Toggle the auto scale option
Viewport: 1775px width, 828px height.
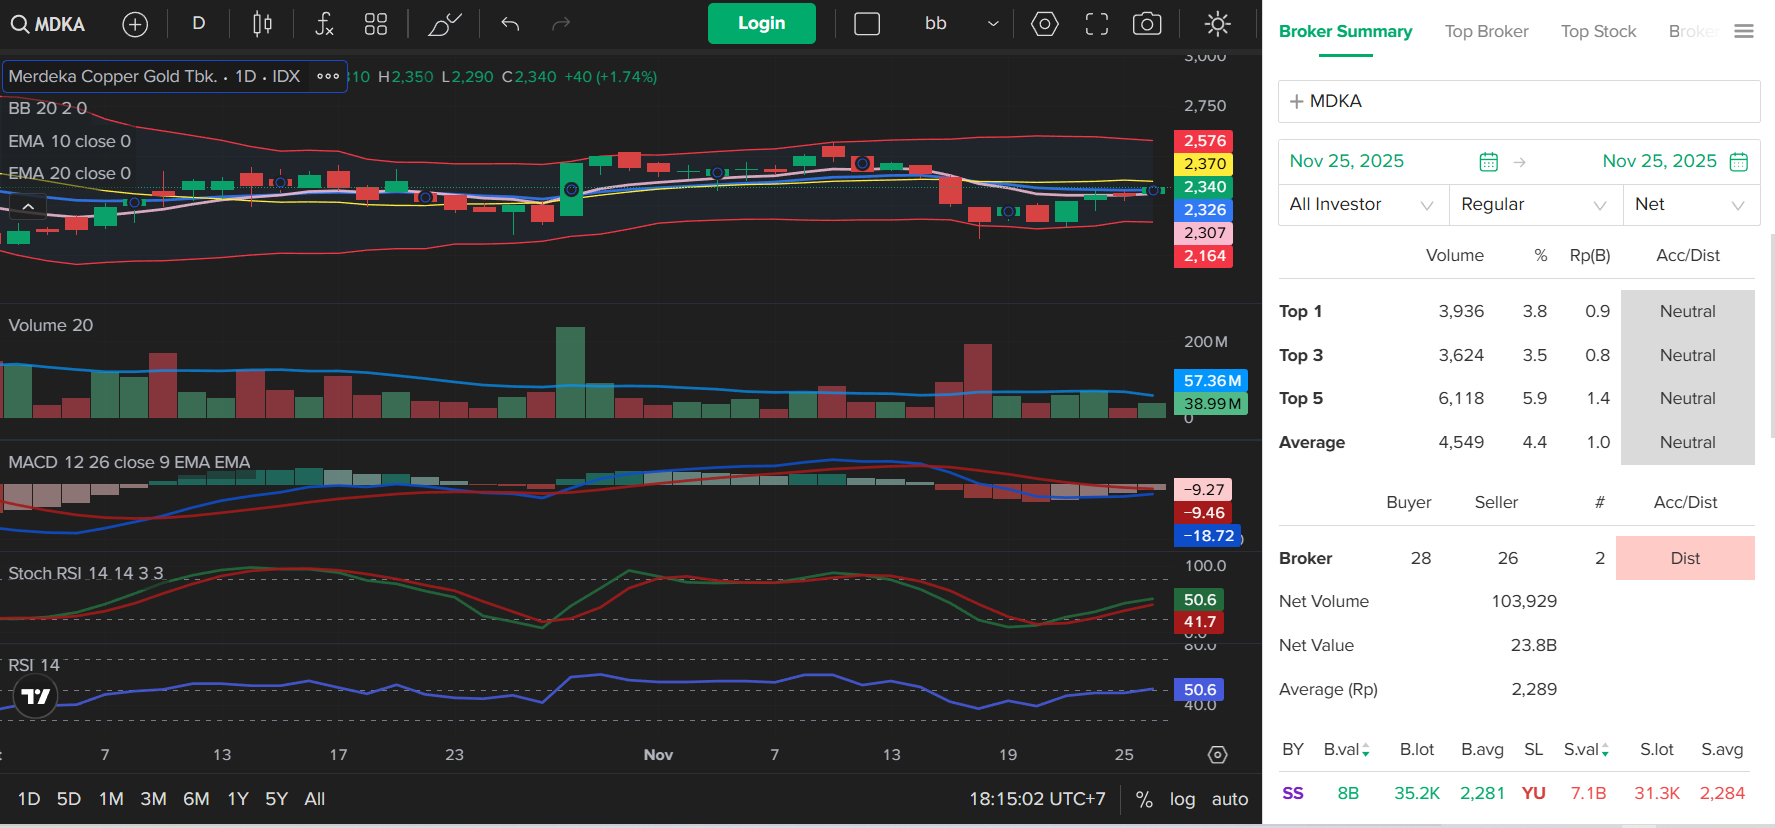pos(1229,799)
